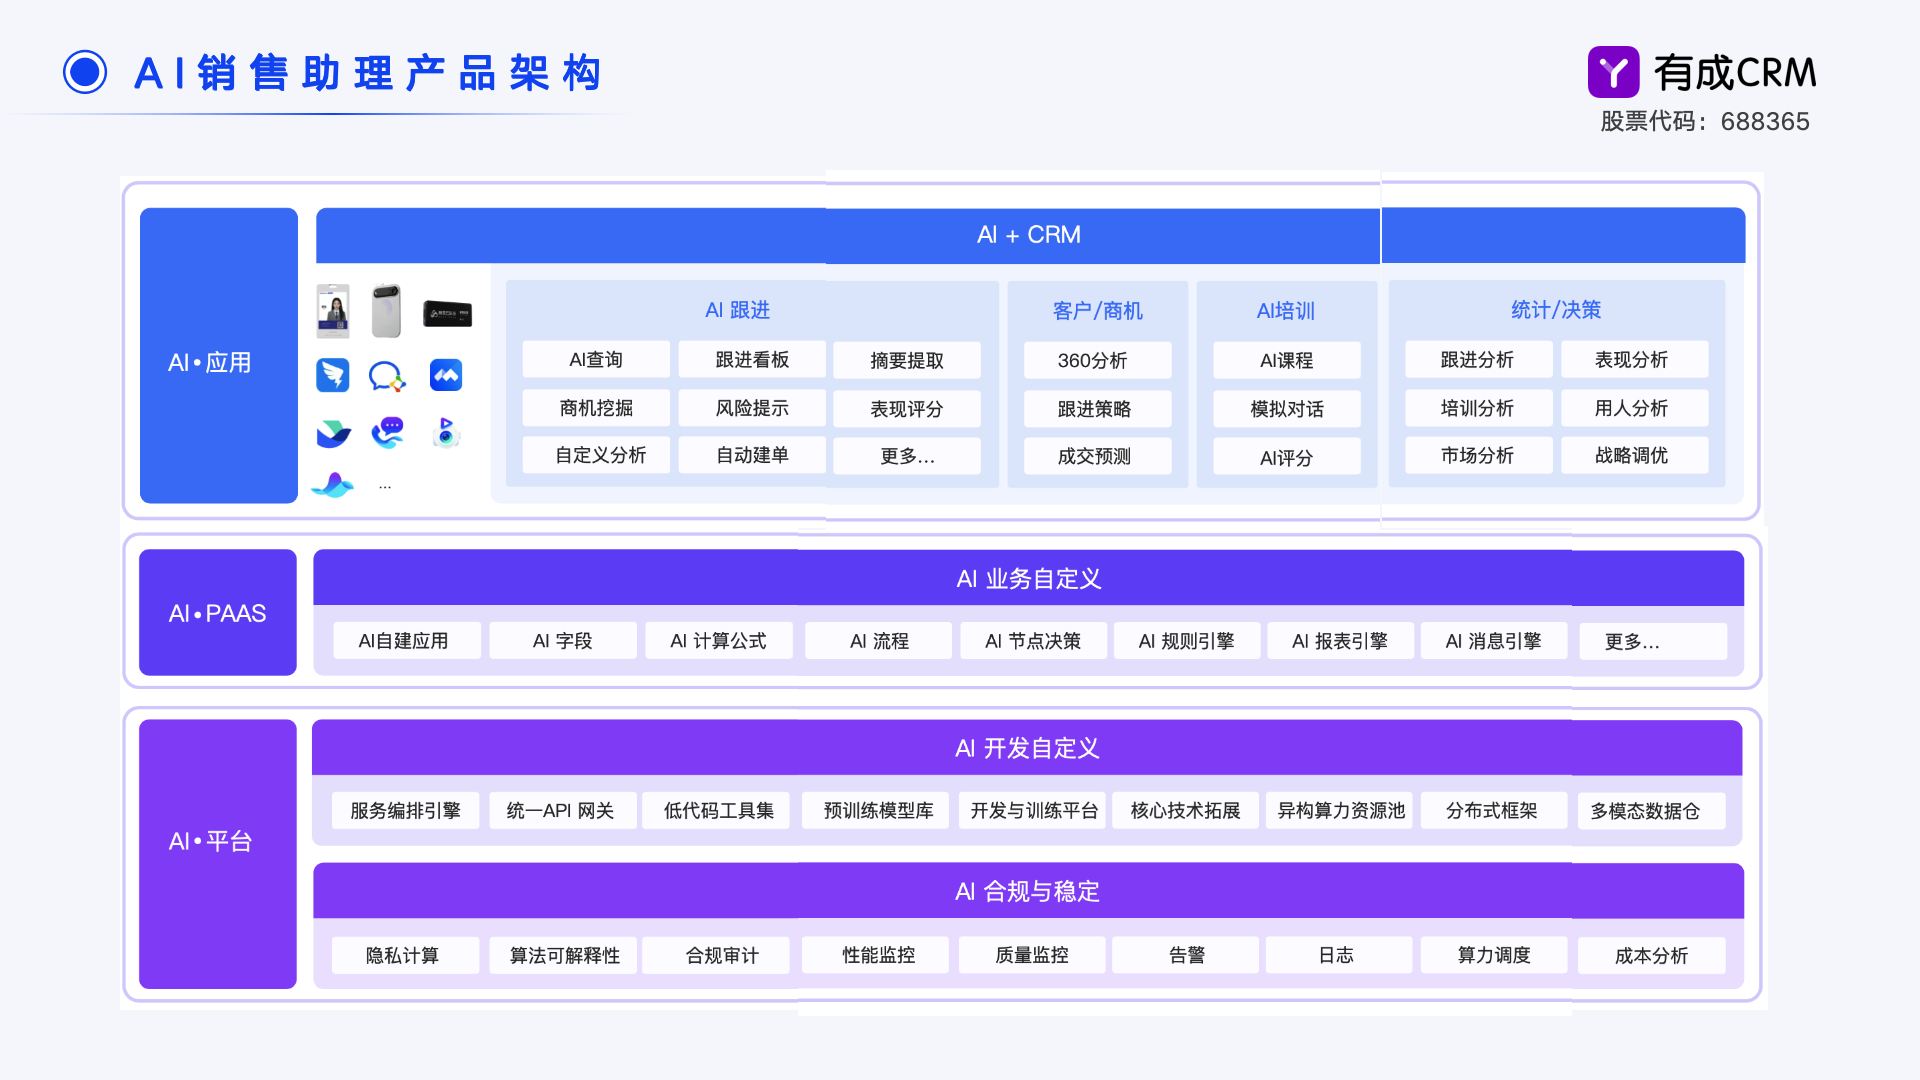Click the AI查询 button
The width and height of the screenshot is (1920, 1080).
click(x=596, y=360)
